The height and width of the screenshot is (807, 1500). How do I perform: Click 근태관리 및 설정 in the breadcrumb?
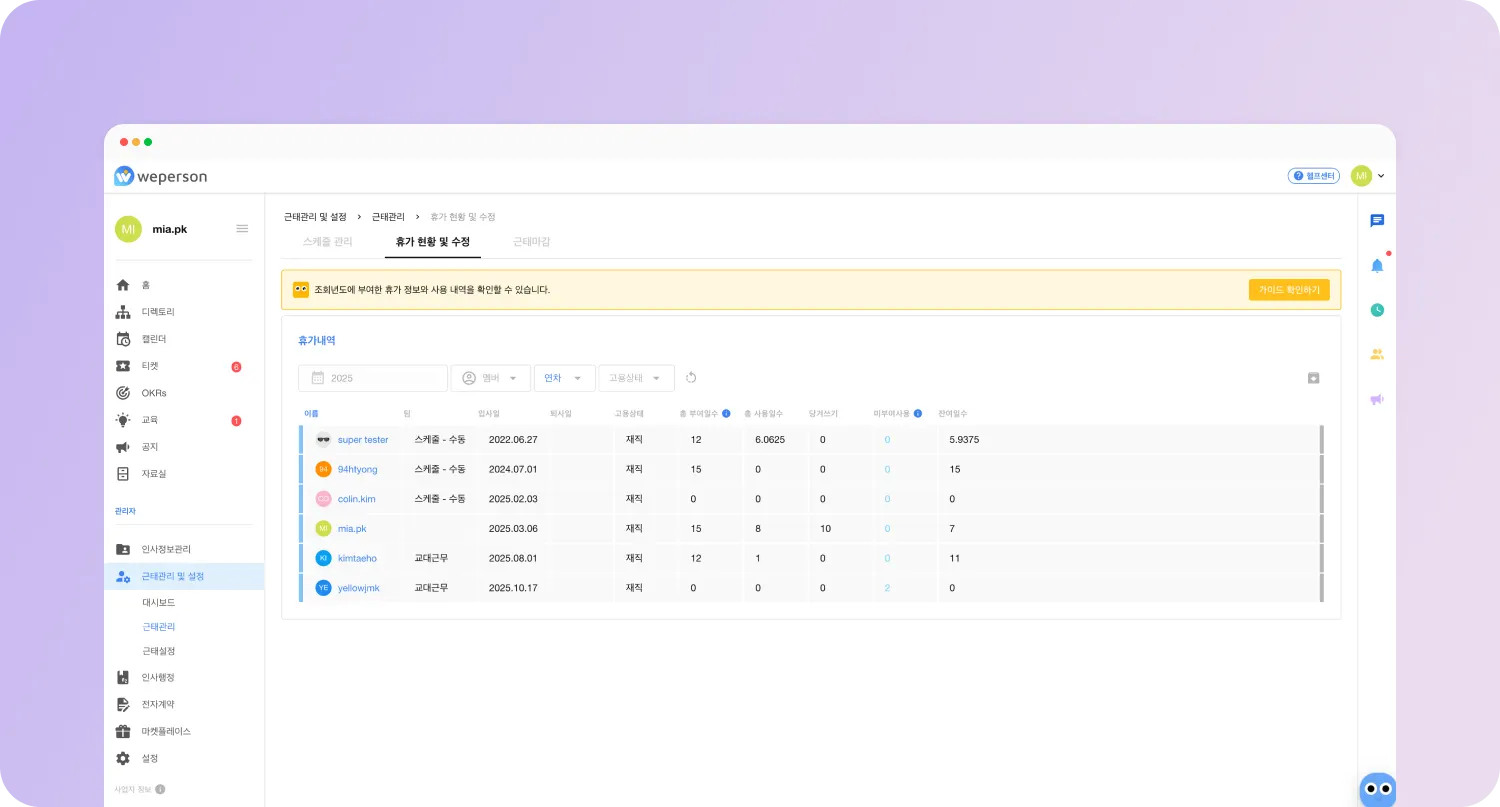(315, 216)
